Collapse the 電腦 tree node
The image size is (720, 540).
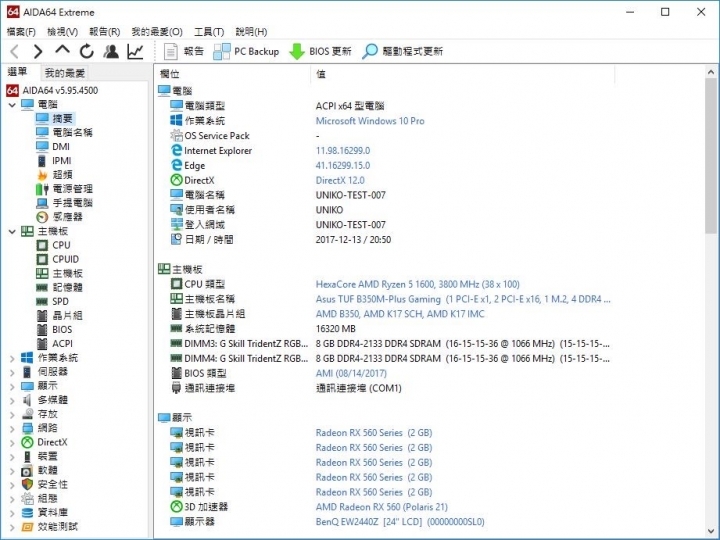pyautogui.click(x=12, y=105)
